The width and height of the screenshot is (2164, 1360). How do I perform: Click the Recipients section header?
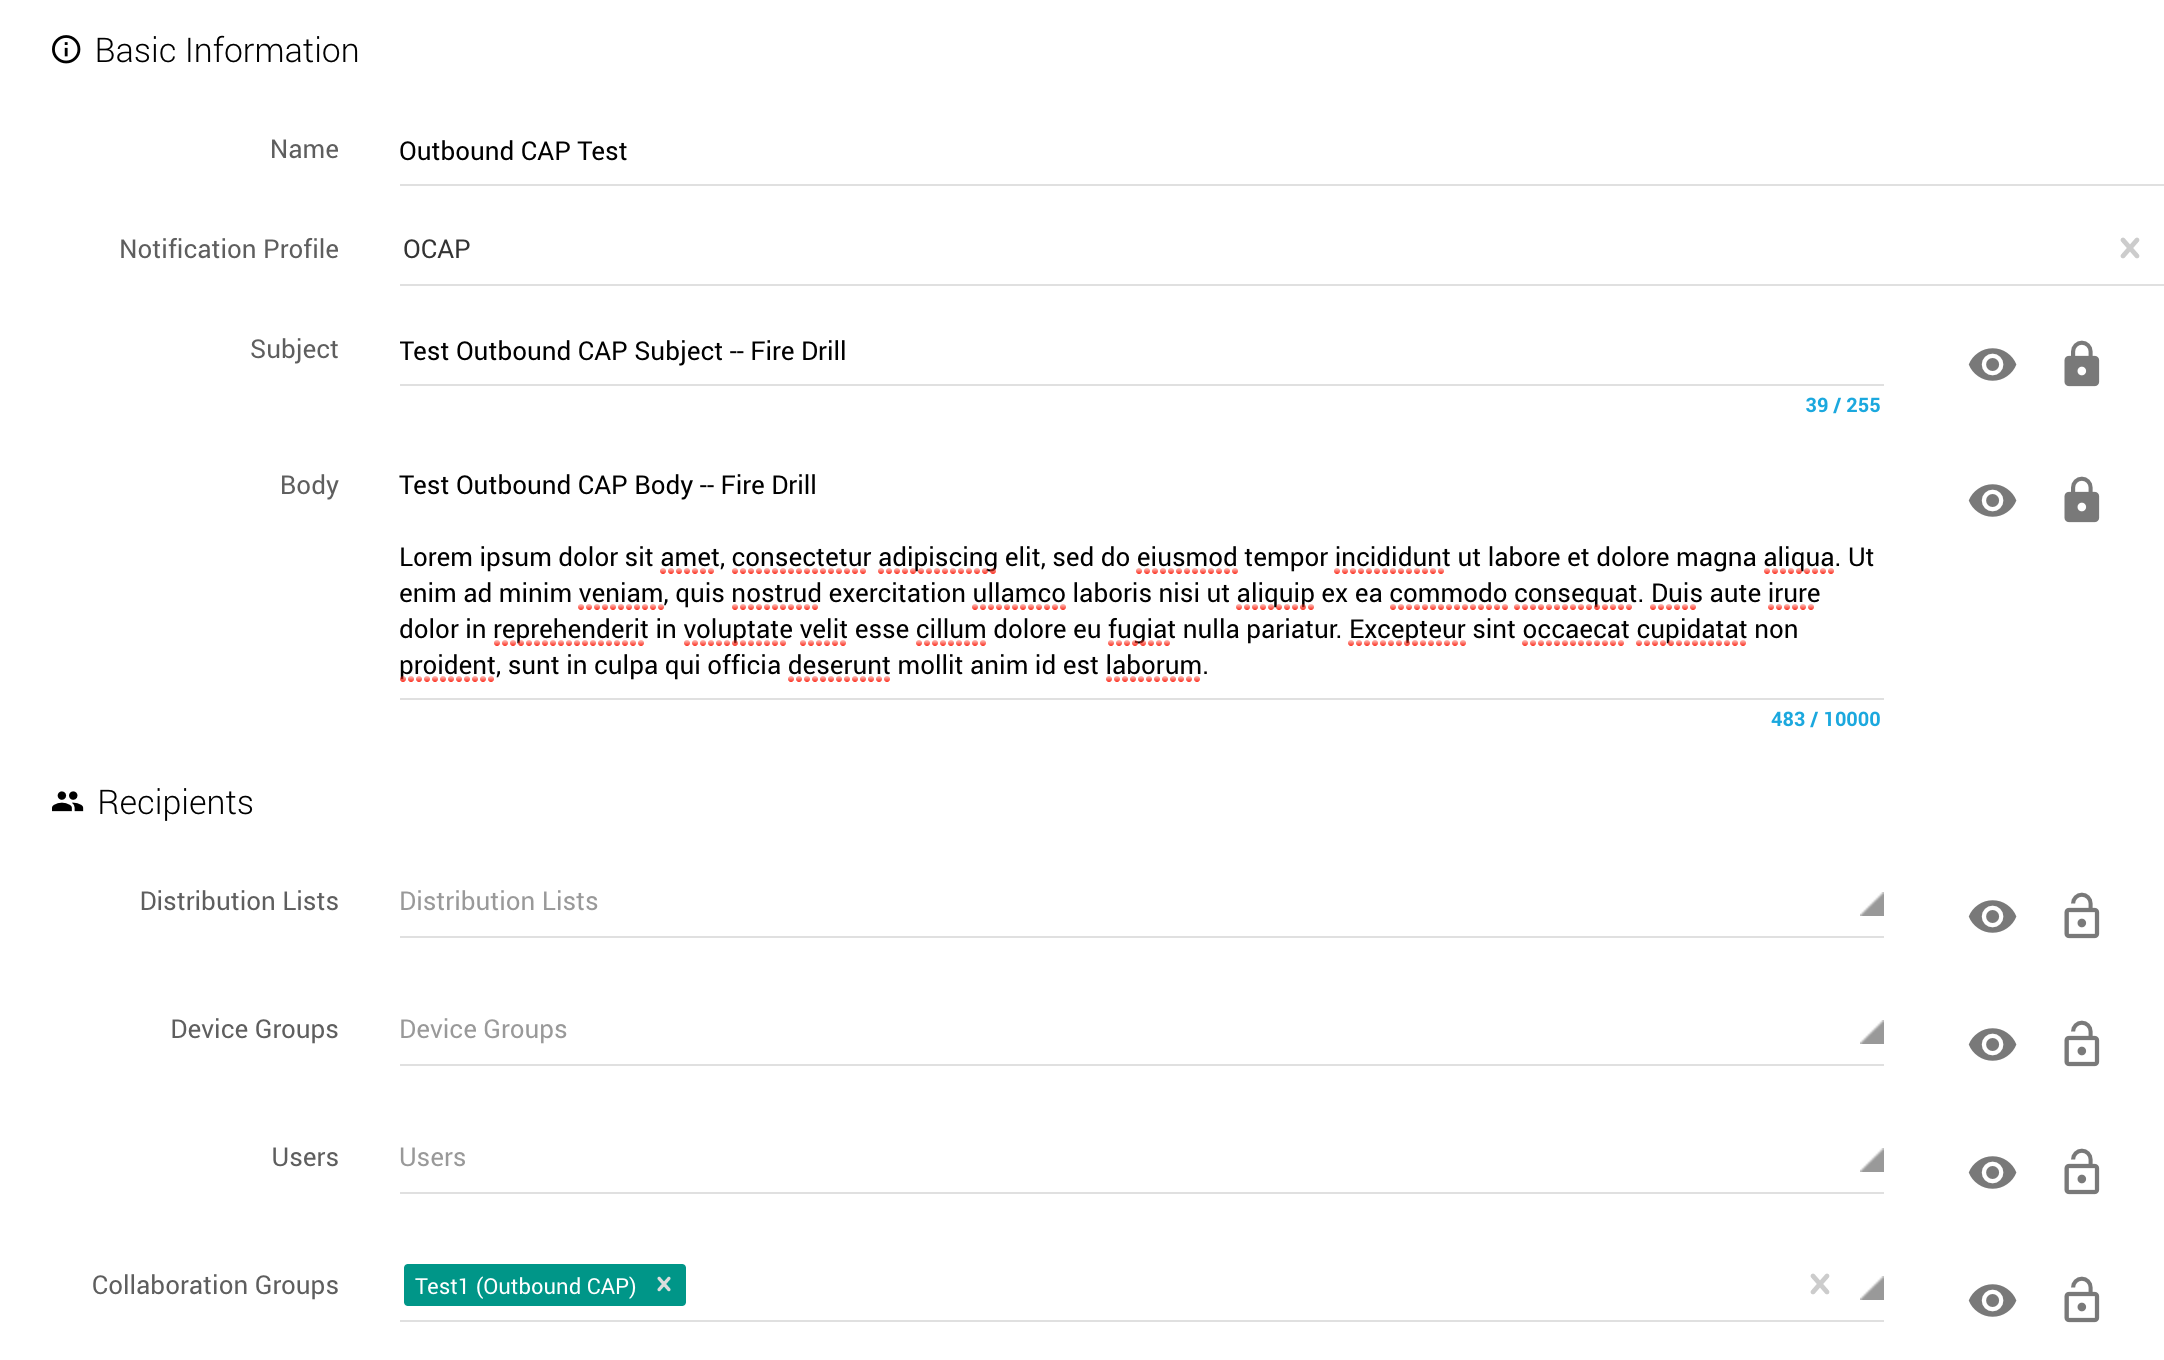(x=174, y=804)
